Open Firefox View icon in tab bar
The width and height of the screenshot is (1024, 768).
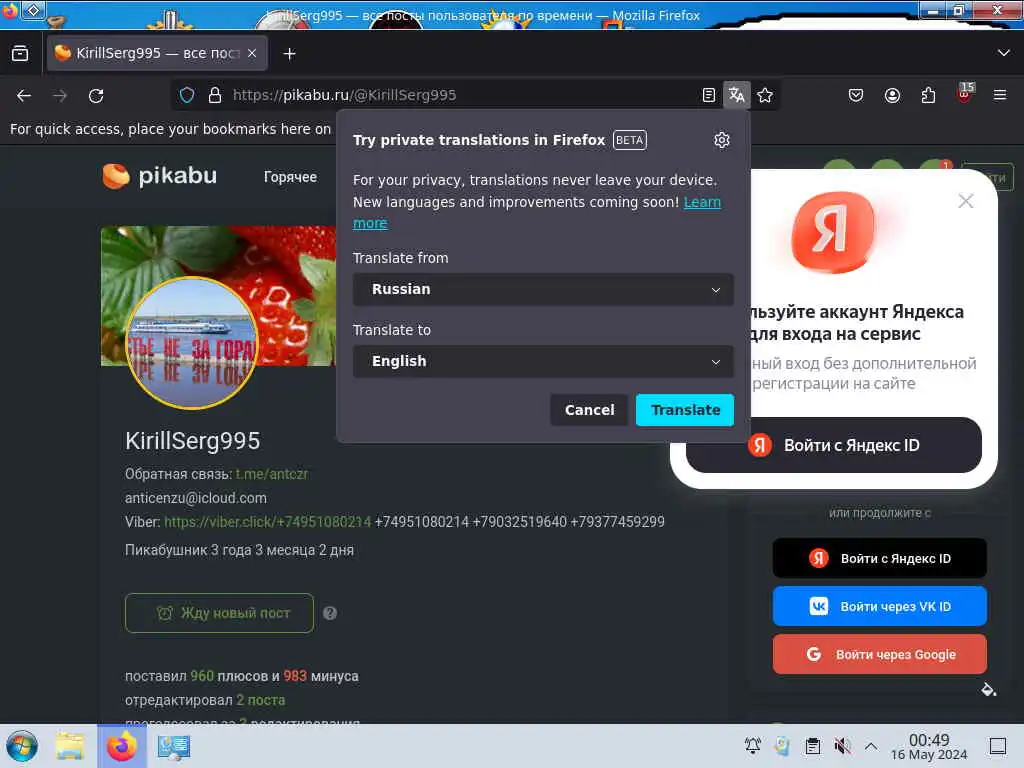pyautogui.click(x=20, y=54)
